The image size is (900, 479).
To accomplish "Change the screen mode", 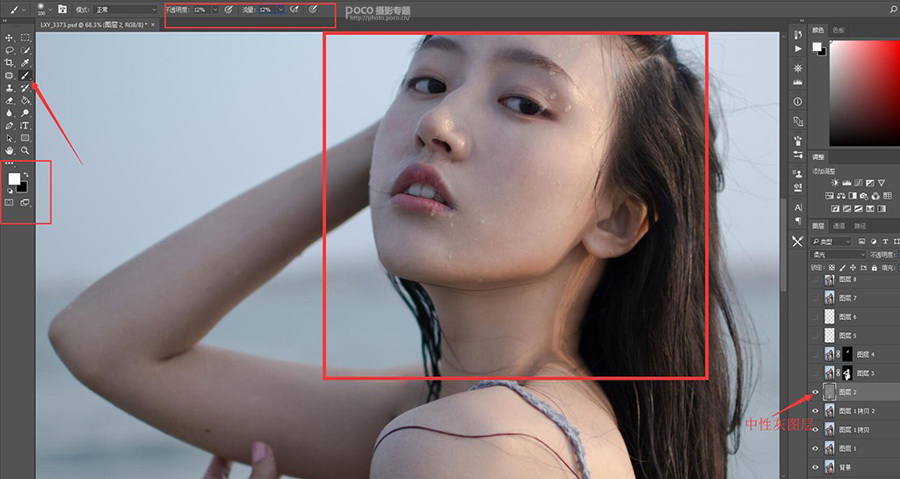I will click(25, 203).
